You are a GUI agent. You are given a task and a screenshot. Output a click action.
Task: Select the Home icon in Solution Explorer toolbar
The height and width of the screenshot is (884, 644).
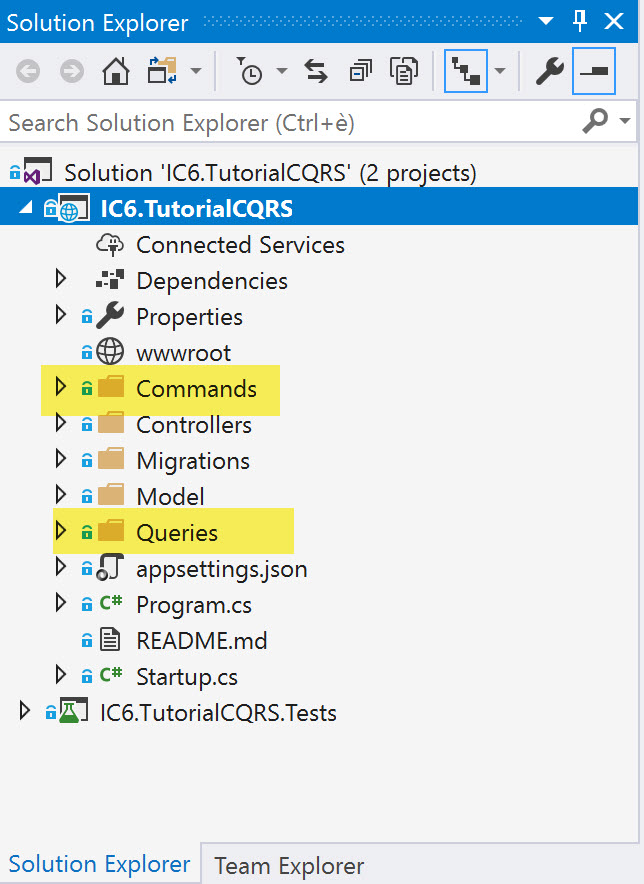tap(113, 71)
